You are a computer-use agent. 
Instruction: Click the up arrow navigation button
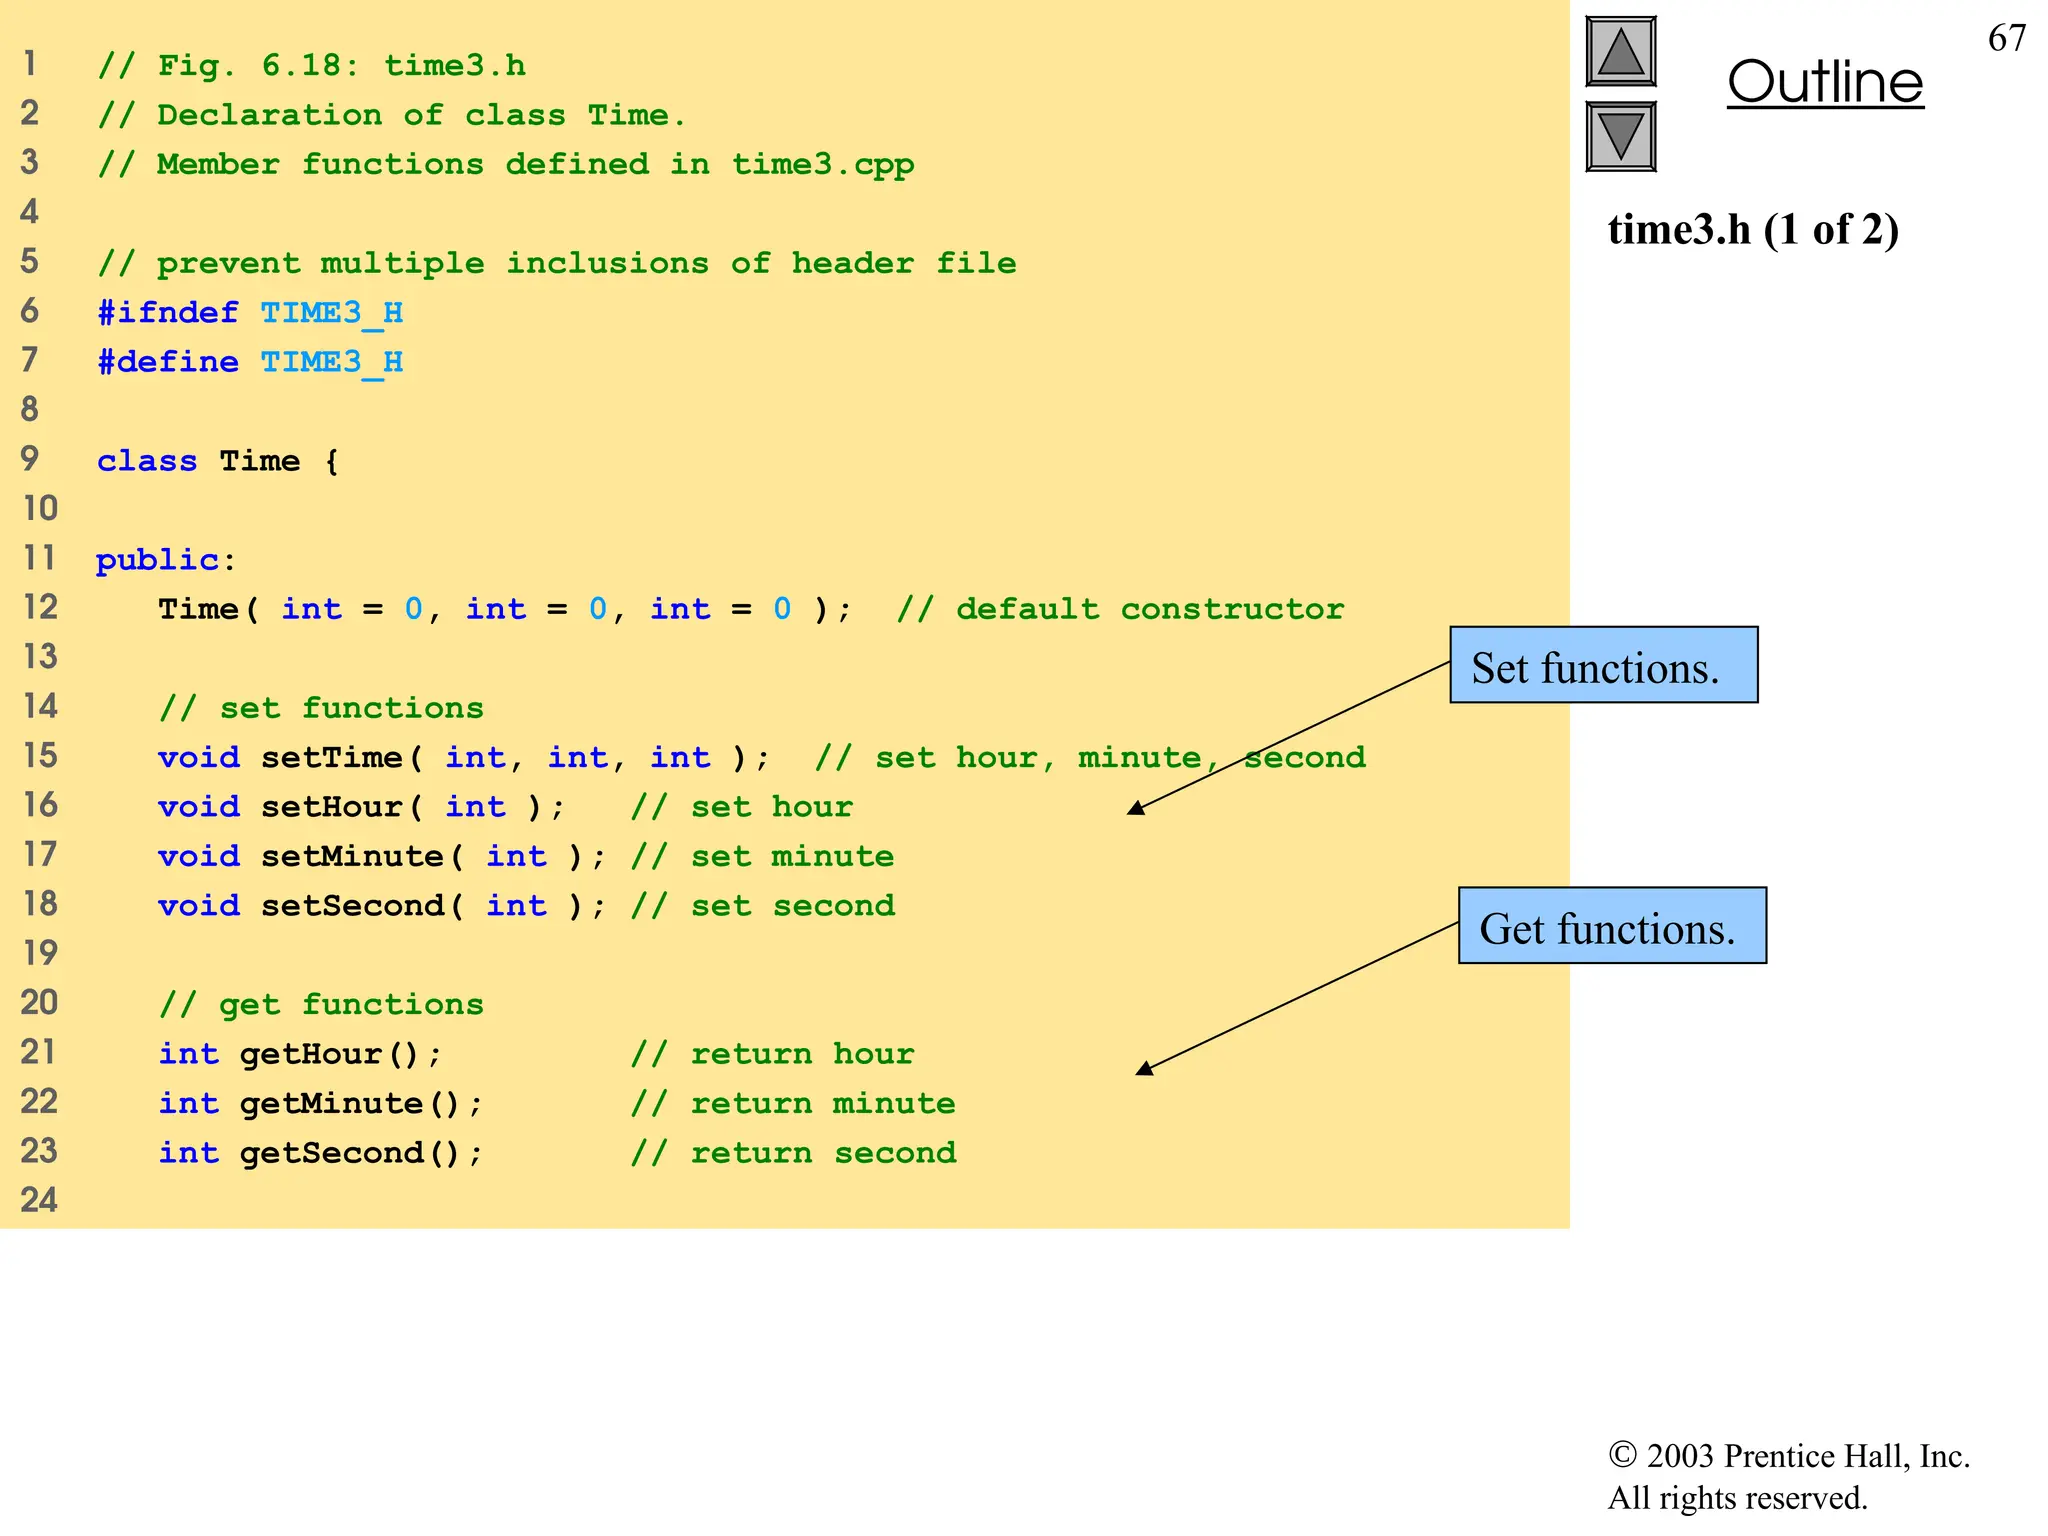point(1620,52)
